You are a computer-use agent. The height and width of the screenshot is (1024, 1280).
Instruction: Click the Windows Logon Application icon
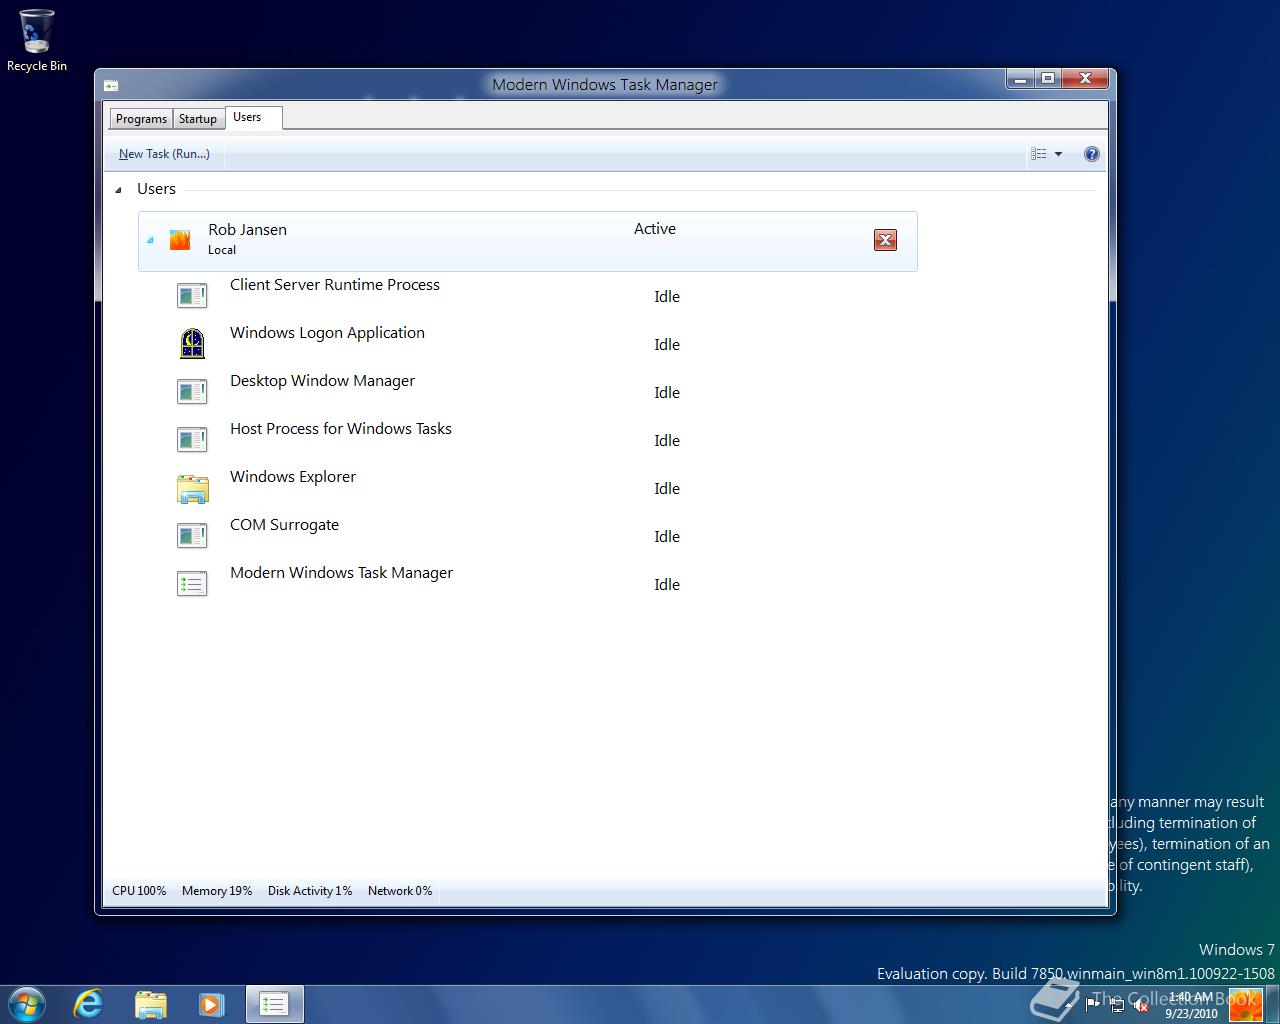(x=192, y=343)
